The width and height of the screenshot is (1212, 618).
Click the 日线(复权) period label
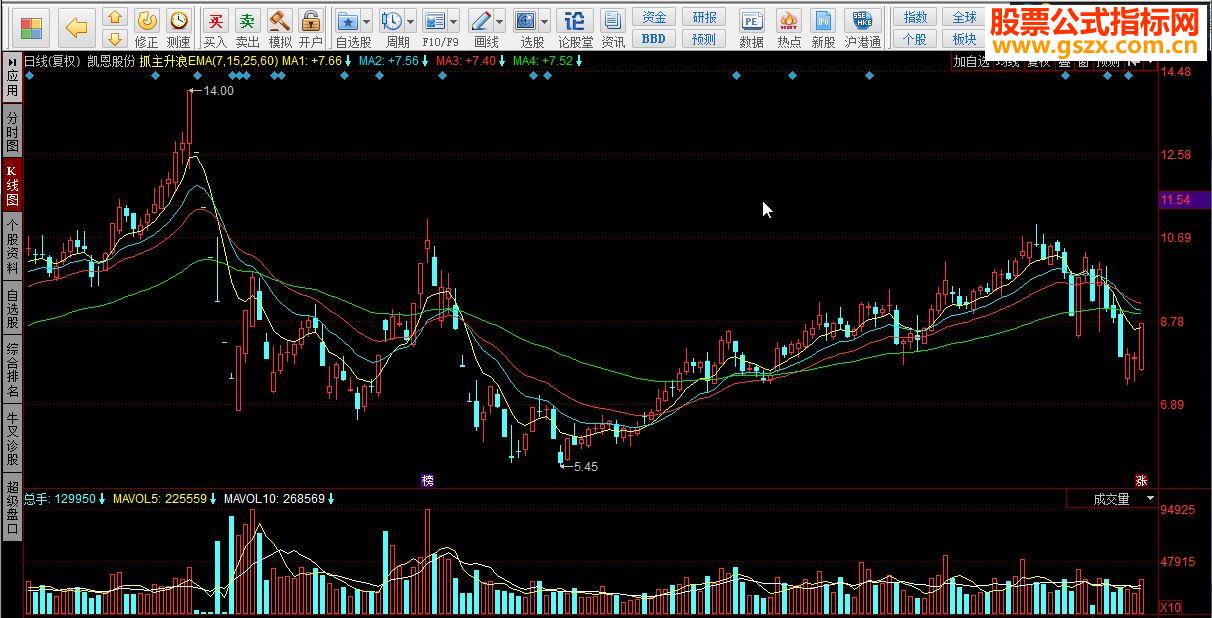53,61
